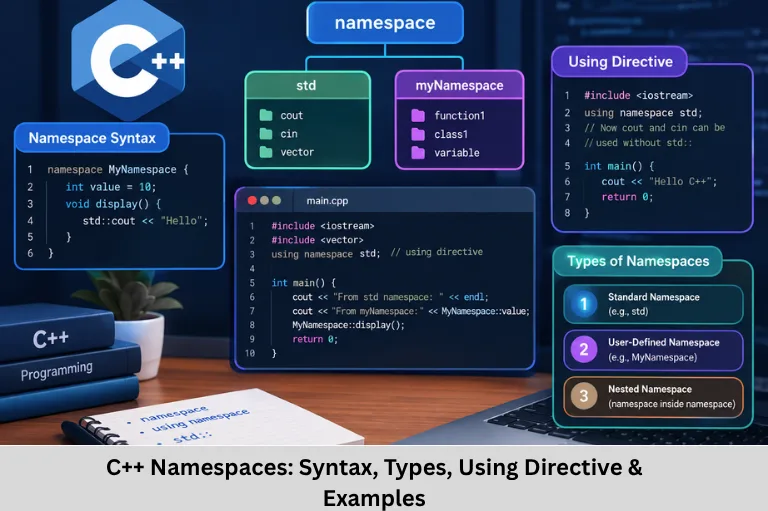The height and width of the screenshot is (511, 768).
Task: Click the top namespace node
Action: click(x=385, y=23)
